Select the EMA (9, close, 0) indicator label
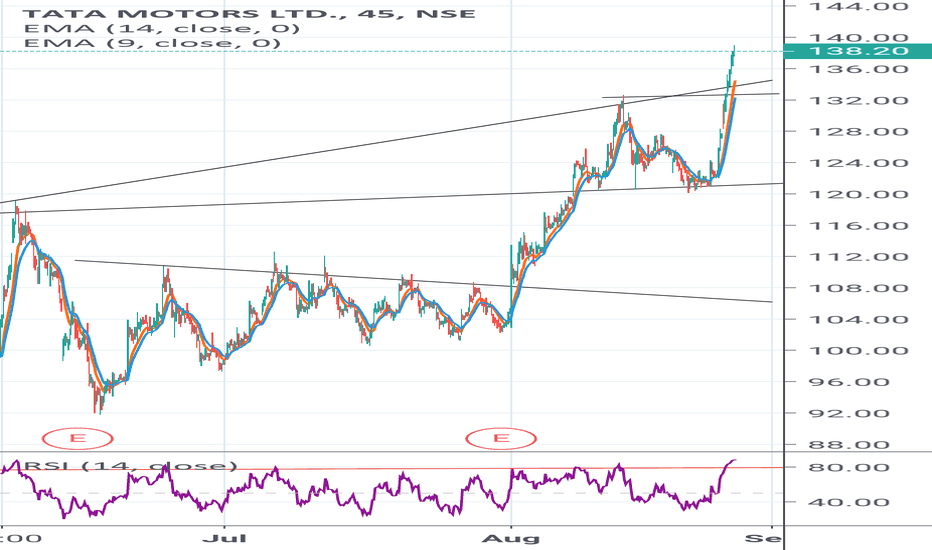The width and height of the screenshot is (932, 550). point(152,43)
